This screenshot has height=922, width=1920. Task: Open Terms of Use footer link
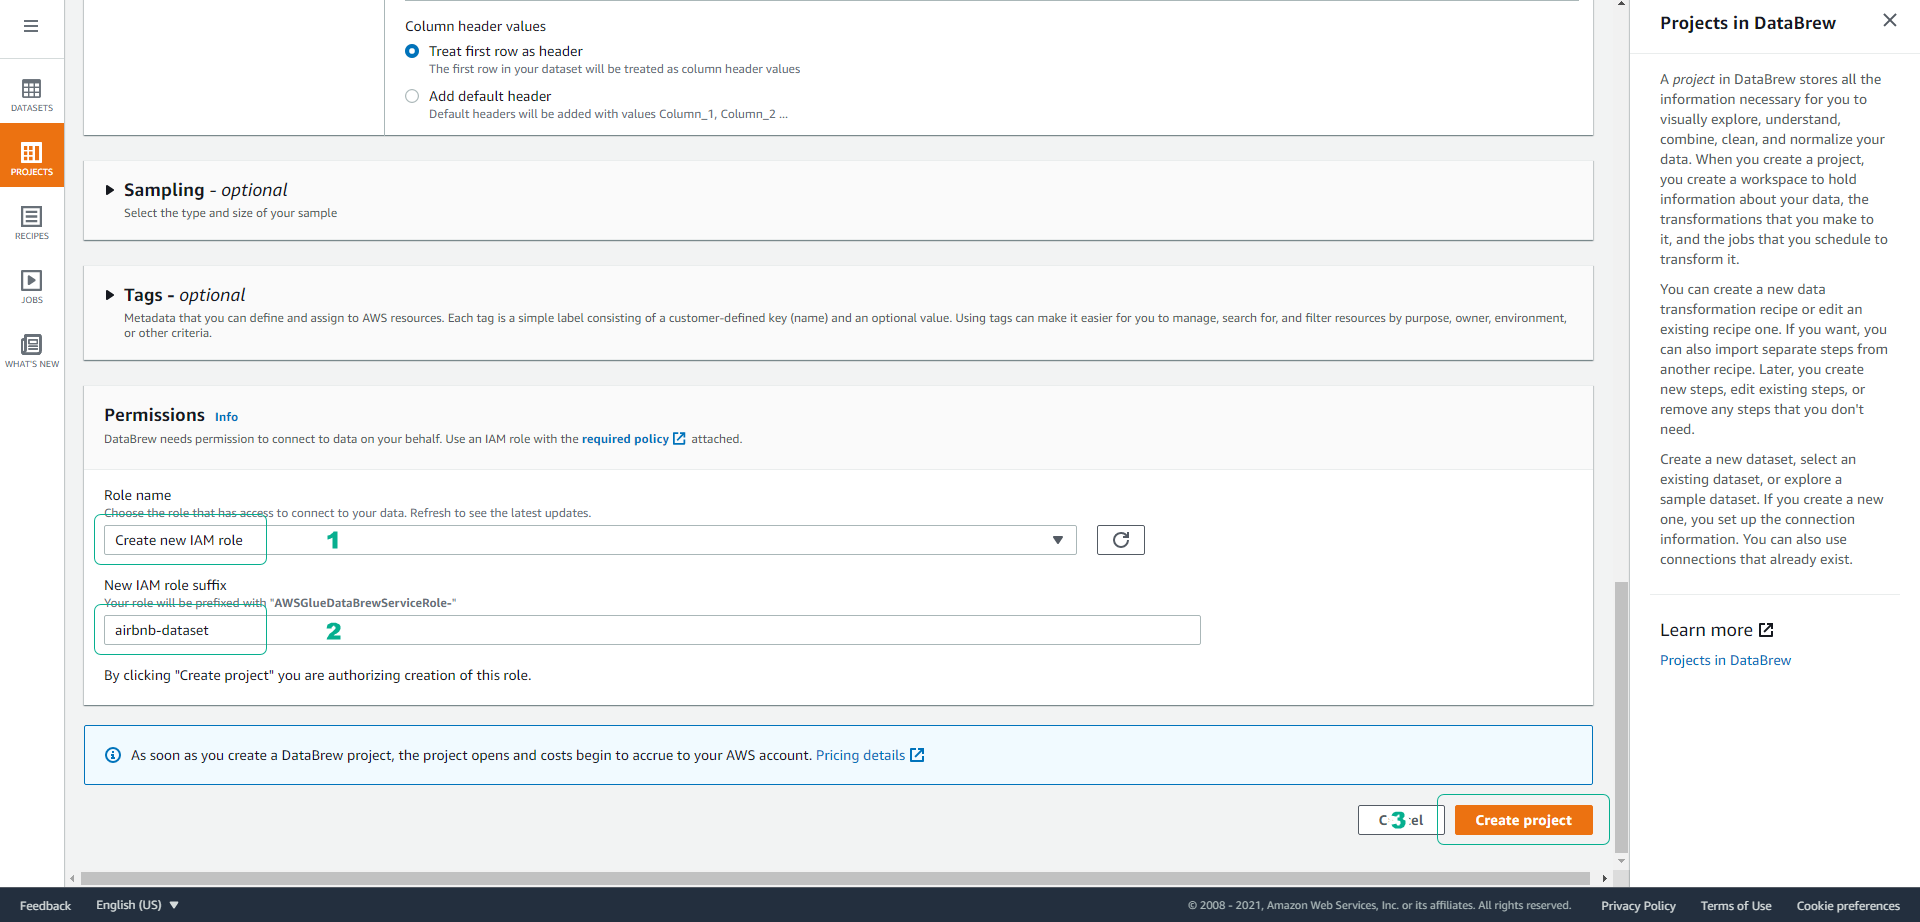(1736, 906)
